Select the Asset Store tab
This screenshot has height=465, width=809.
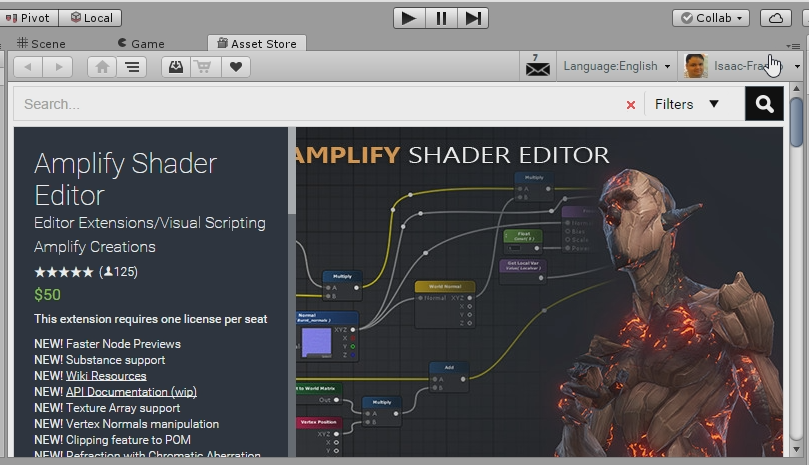click(x=257, y=43)
